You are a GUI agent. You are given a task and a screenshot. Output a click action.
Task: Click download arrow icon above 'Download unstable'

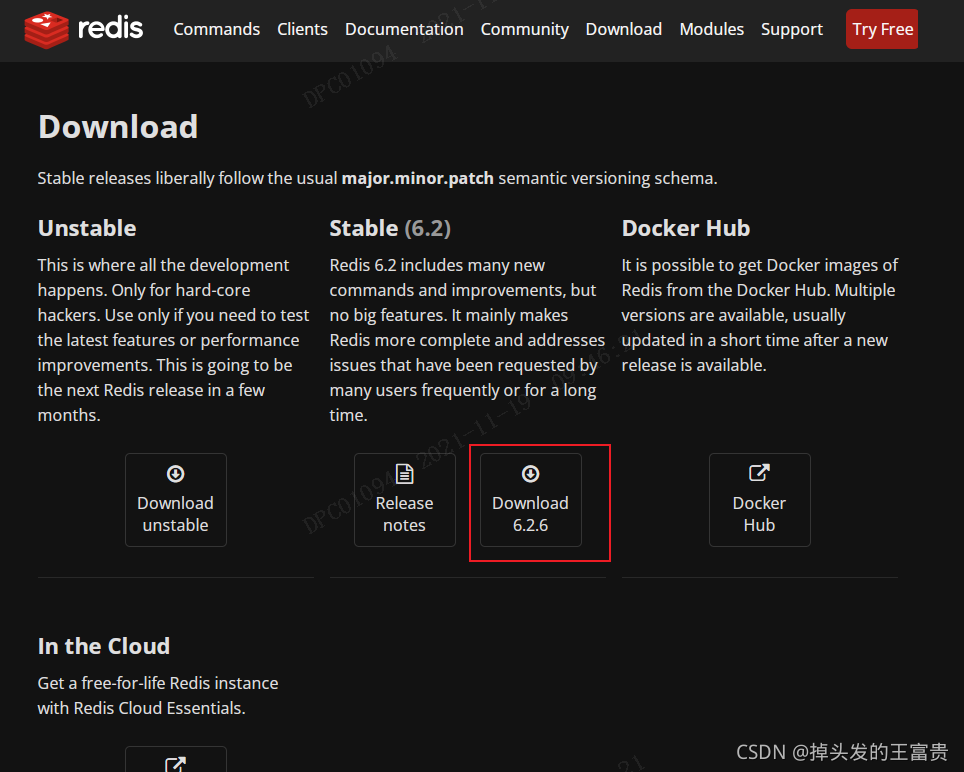[176, 474]
